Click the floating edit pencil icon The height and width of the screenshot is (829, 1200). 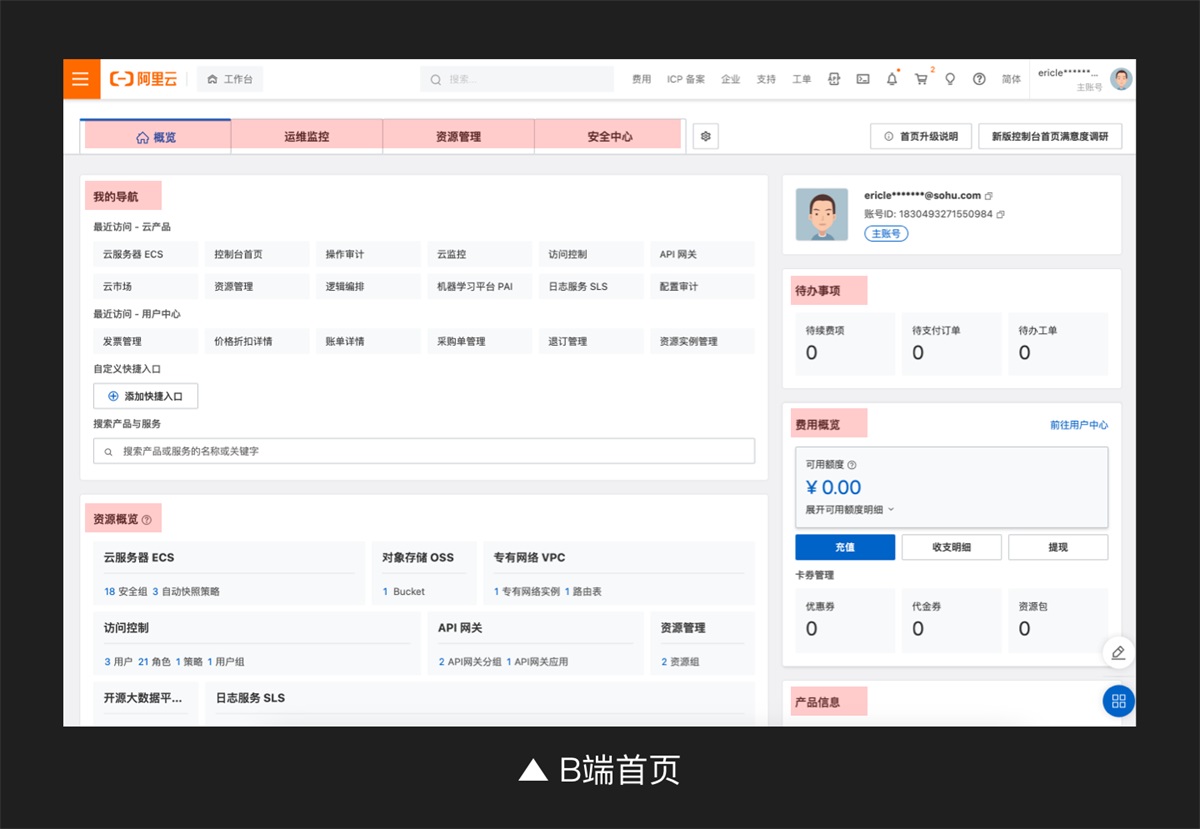pyautogui.click(x=1118, y=652)
